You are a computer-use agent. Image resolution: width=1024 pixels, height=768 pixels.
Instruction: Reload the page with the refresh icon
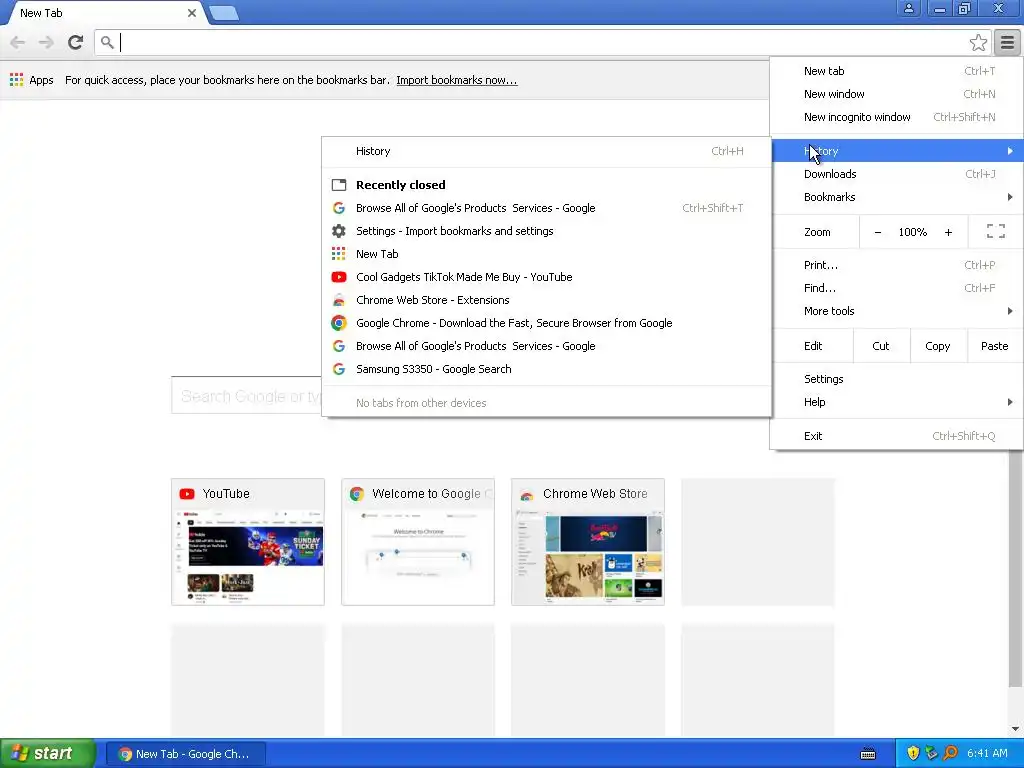tap(75, 42)
